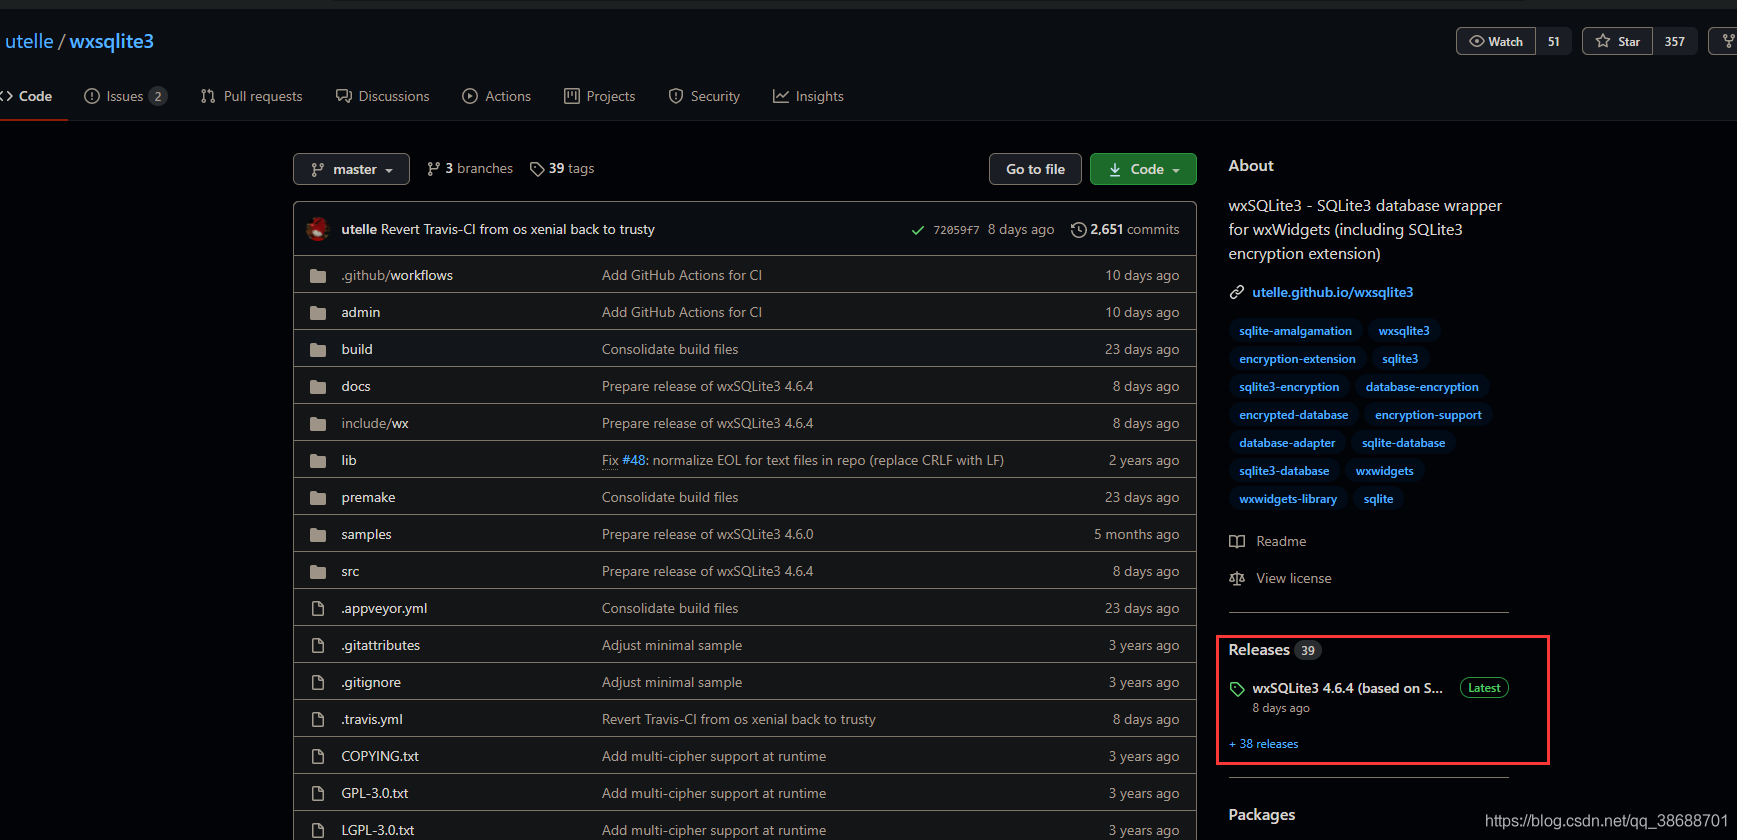1737x840 pixels.
Task: Open the Insights tab
Action: [x=808, y=96]
